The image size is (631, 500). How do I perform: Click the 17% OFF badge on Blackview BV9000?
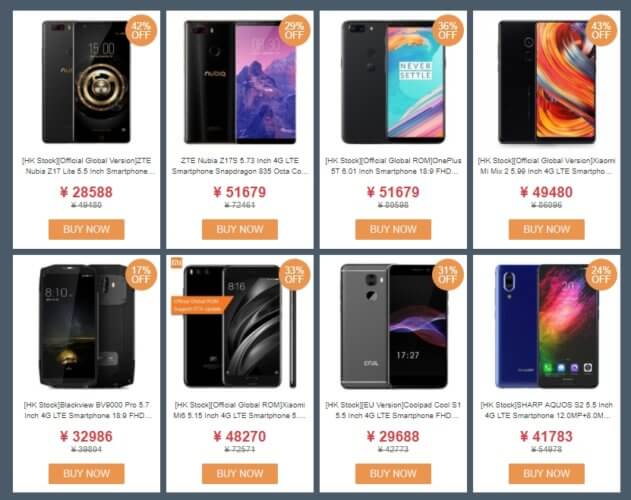click(x=141, y=275)
